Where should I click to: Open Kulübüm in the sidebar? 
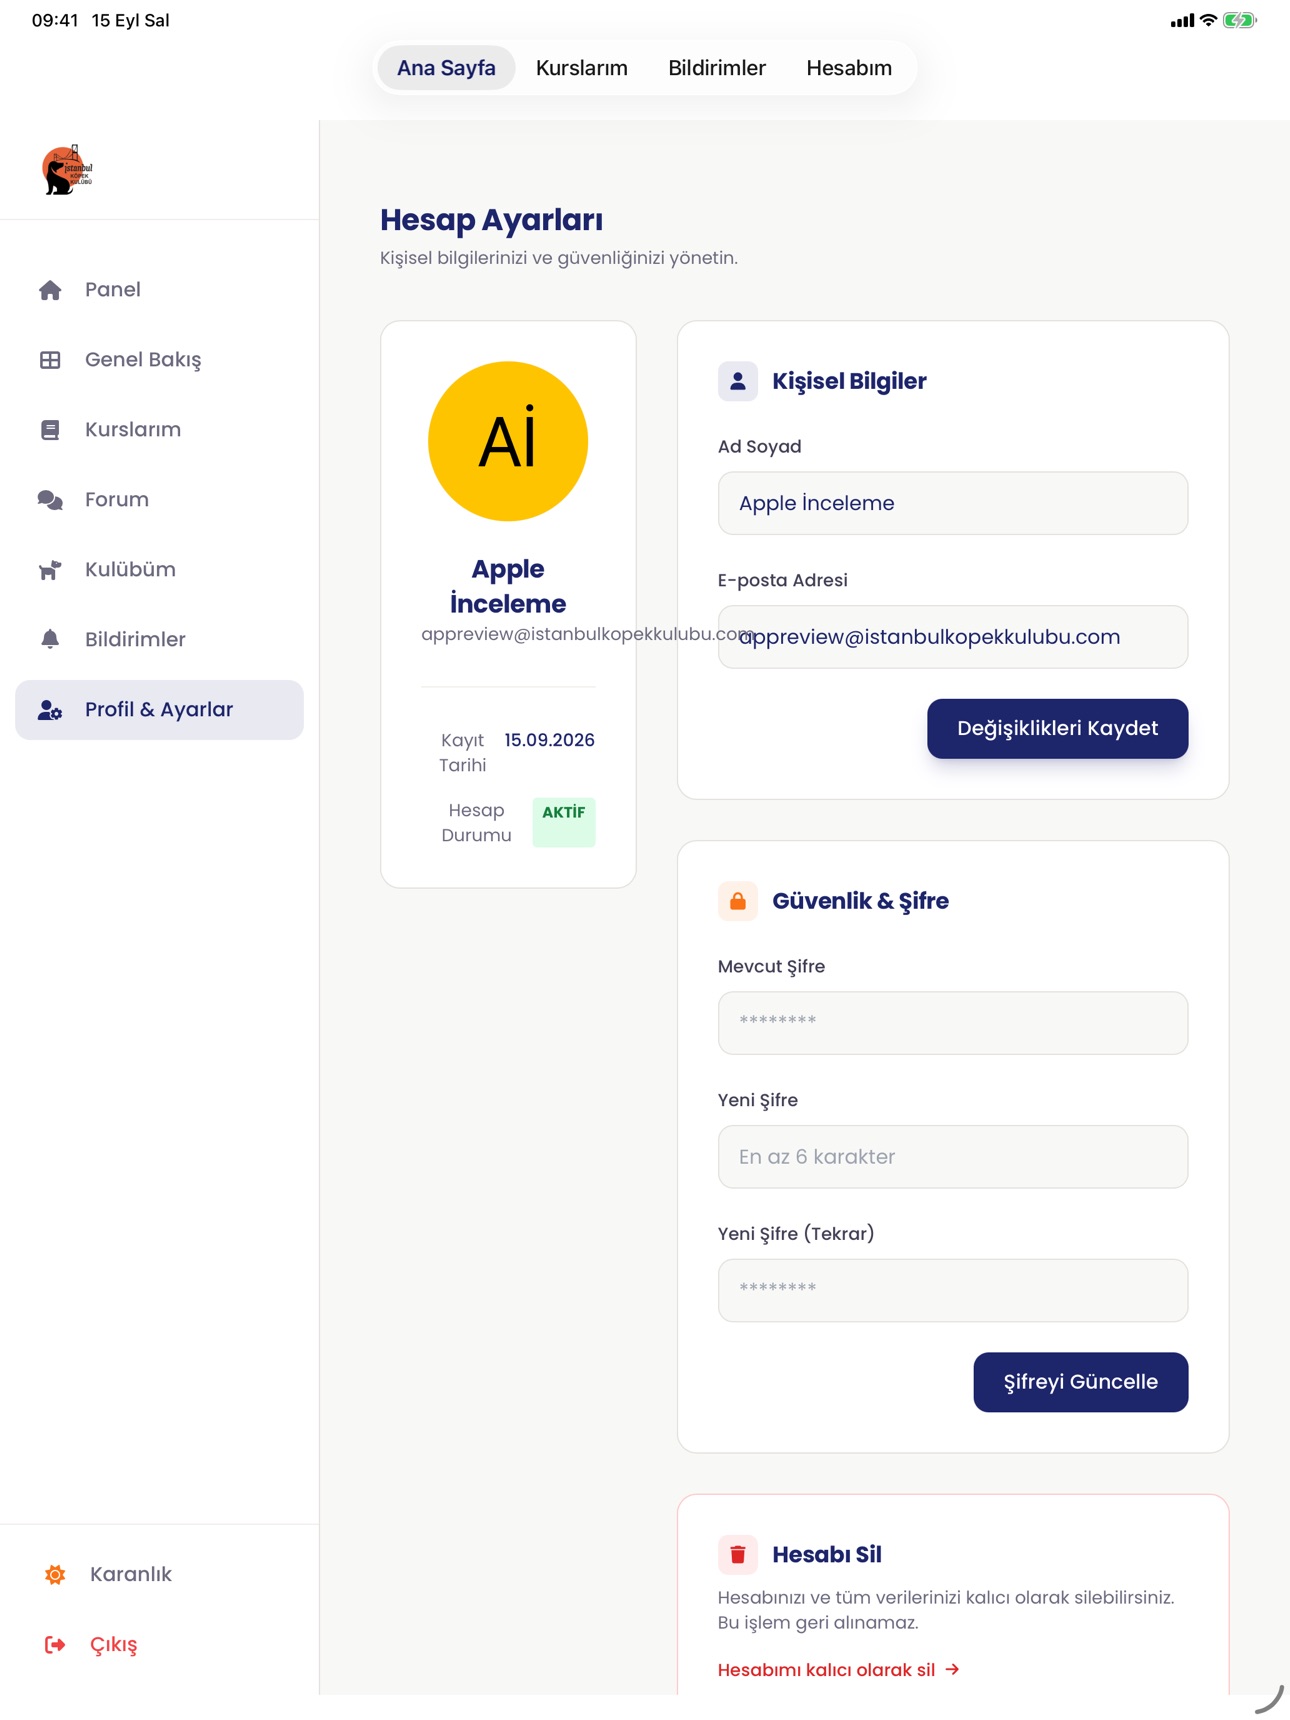159,570
